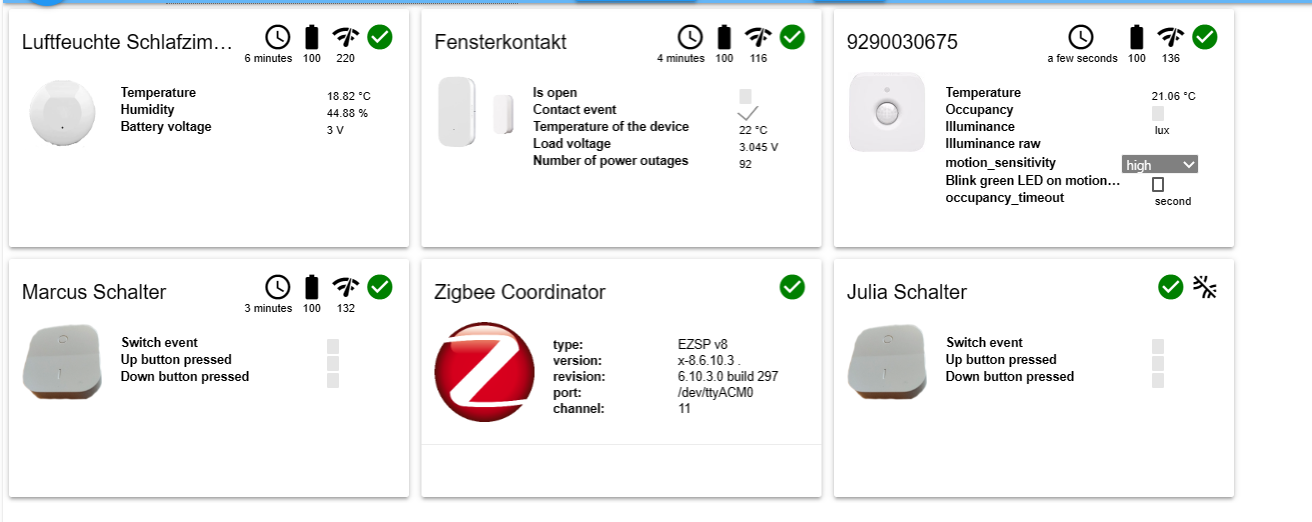The height and width of the screenshot is (522, 1312).
Task: Click green checkmark on Zigbee Coordinator card
Action: coord(792,287)
